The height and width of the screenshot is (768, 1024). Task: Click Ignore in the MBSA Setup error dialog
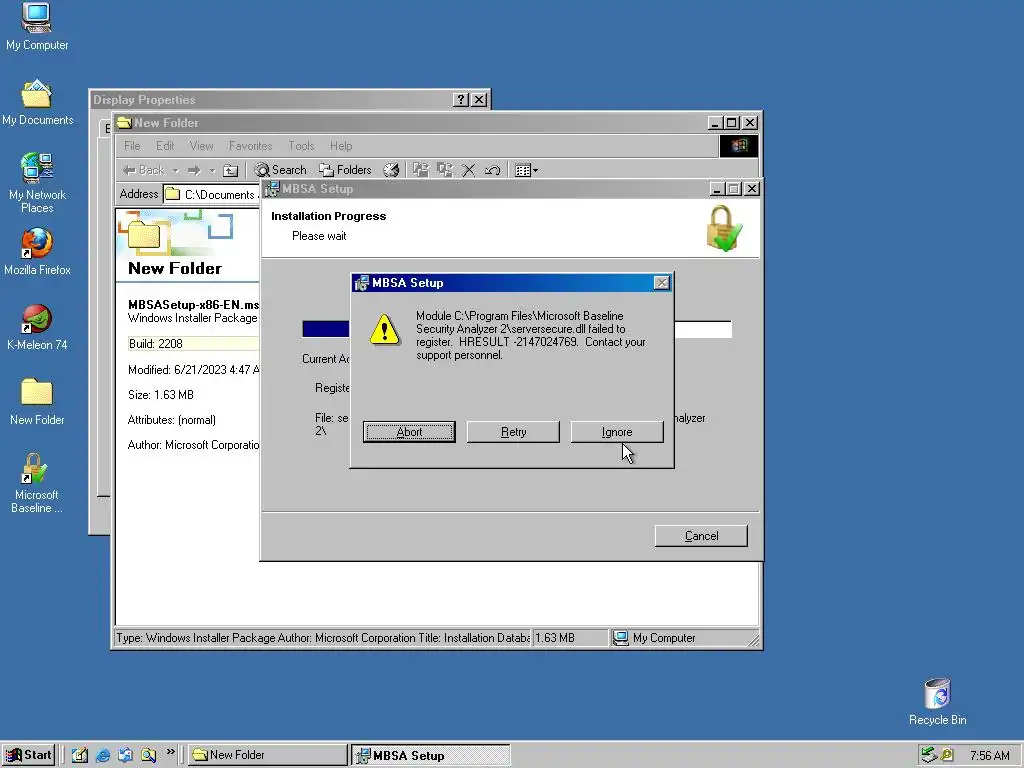pos(616,432)
